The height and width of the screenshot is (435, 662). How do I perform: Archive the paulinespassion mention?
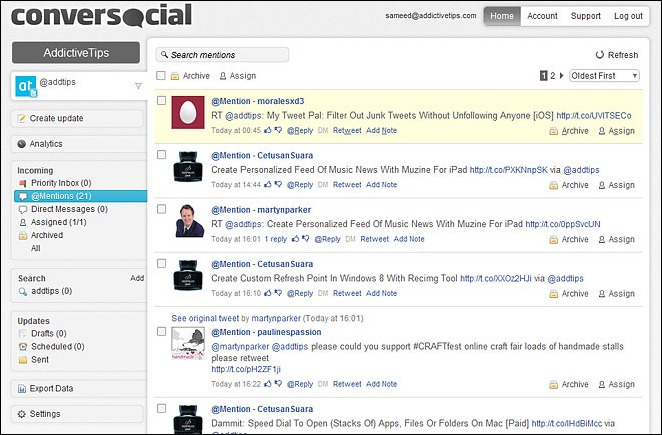[x=569, y=384]
